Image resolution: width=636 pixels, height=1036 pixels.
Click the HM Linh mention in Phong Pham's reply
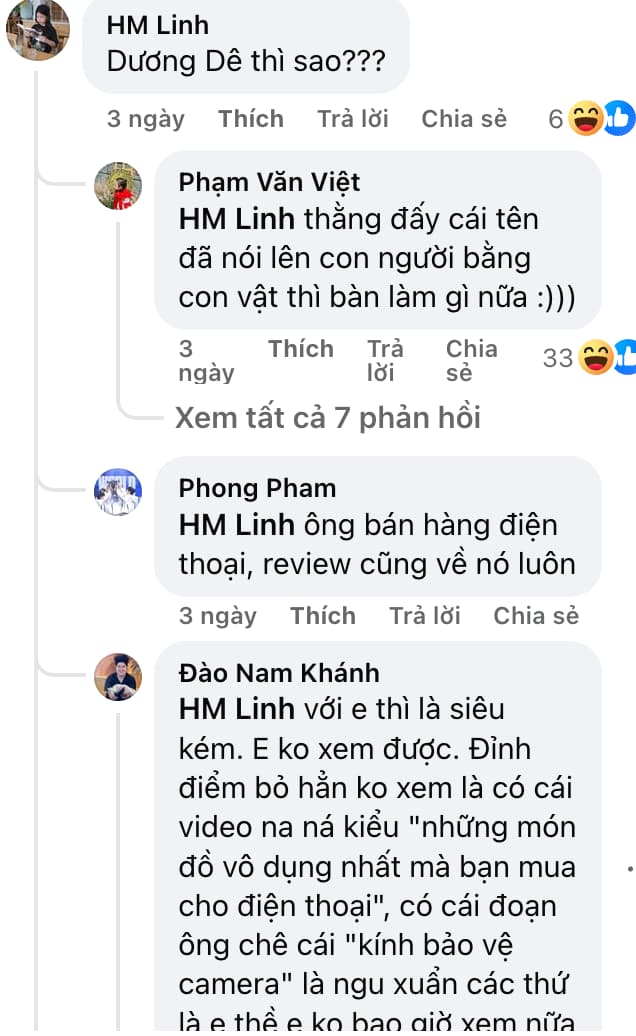tap(236, 525)
